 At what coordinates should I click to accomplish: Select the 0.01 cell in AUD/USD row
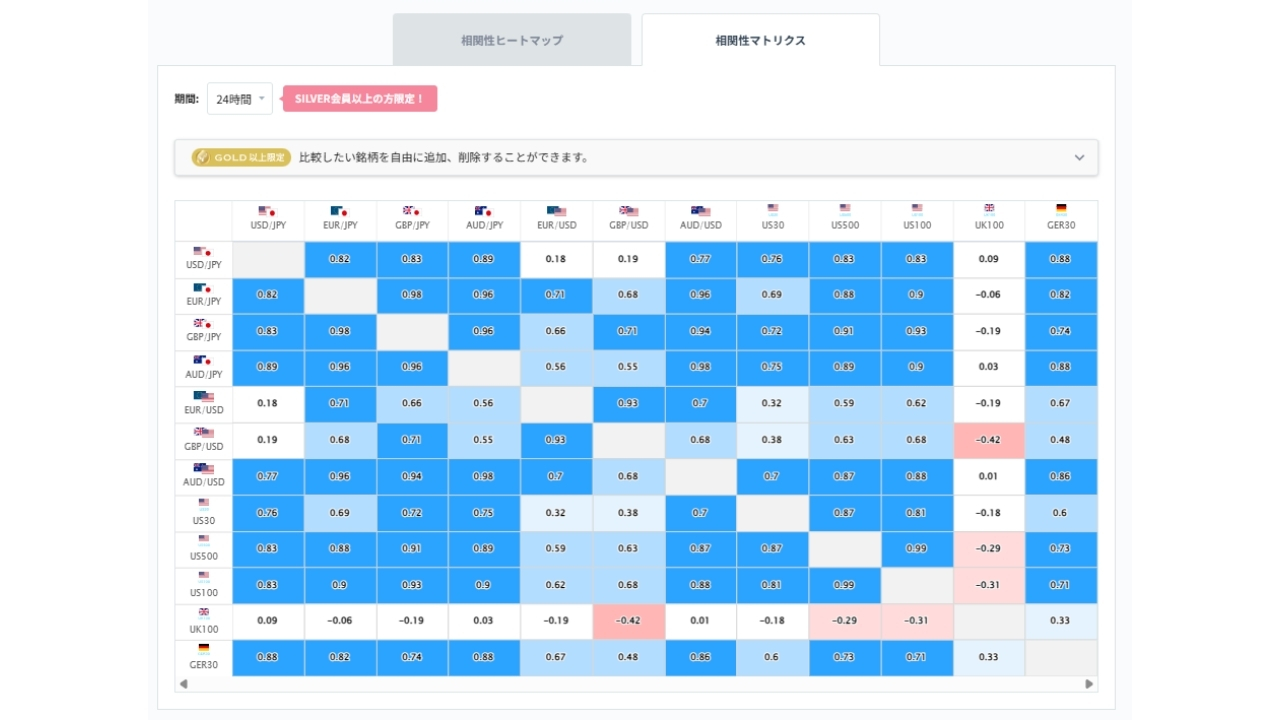tap(989, 476)
